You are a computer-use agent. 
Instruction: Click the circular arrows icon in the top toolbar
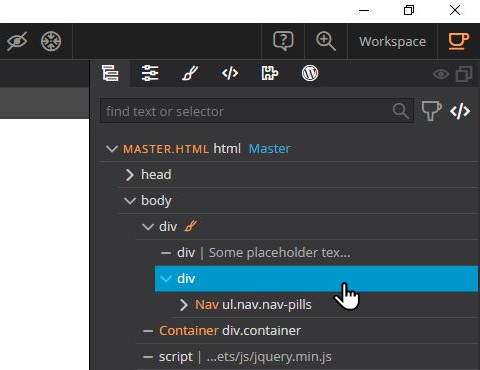(51, 41)
